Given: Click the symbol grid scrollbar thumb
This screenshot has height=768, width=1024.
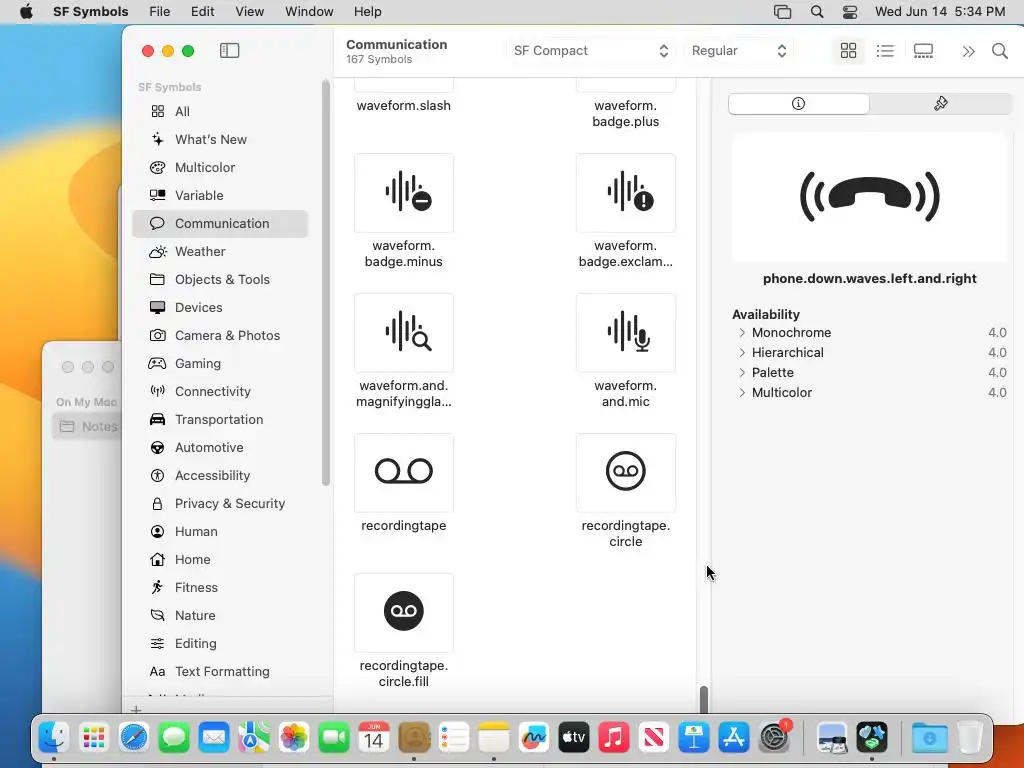Looking at the screenshot, I should pos(703,699).
